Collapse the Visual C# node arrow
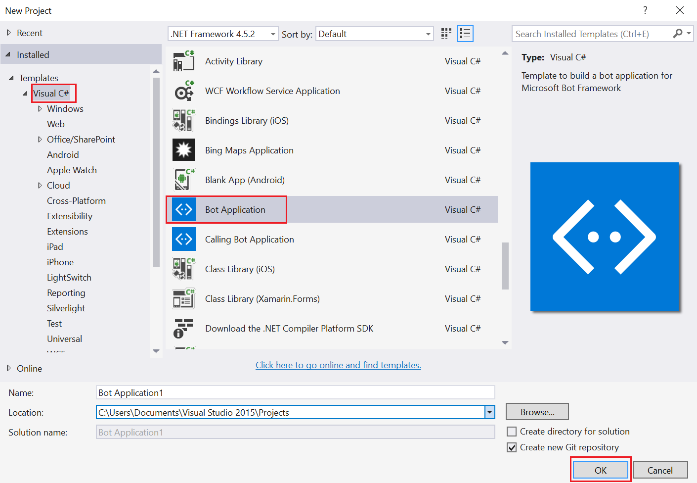The height and width of the screenshot is (483, 697). 25,93
